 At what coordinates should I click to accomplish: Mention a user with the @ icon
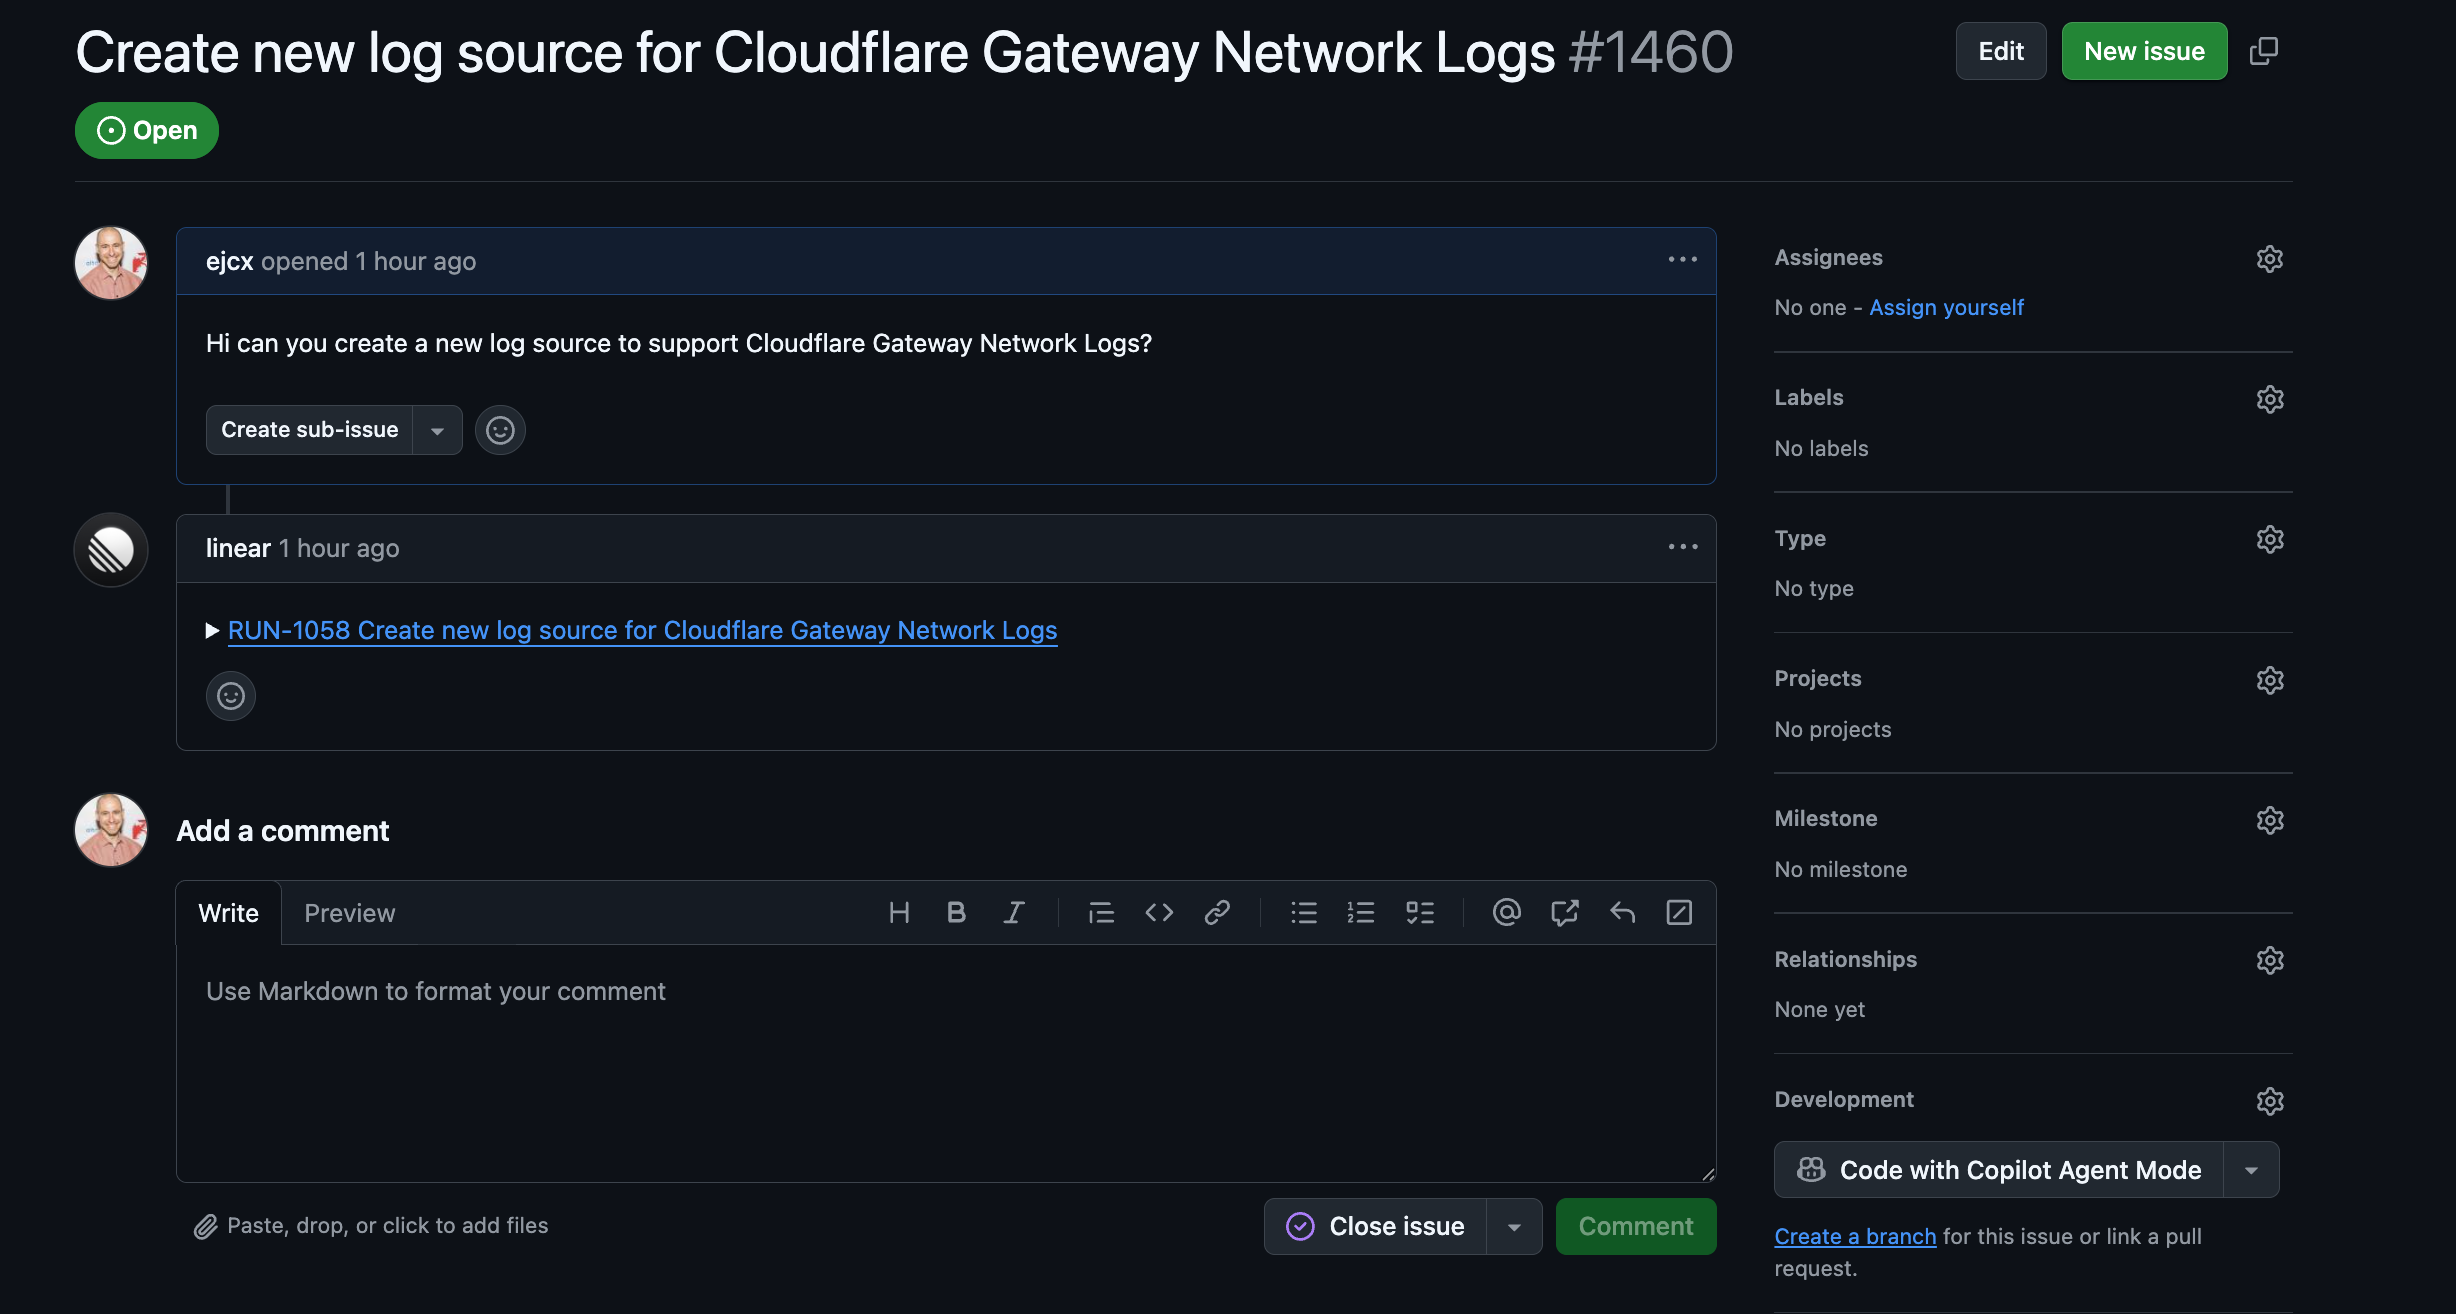[x=1506, y=912]
